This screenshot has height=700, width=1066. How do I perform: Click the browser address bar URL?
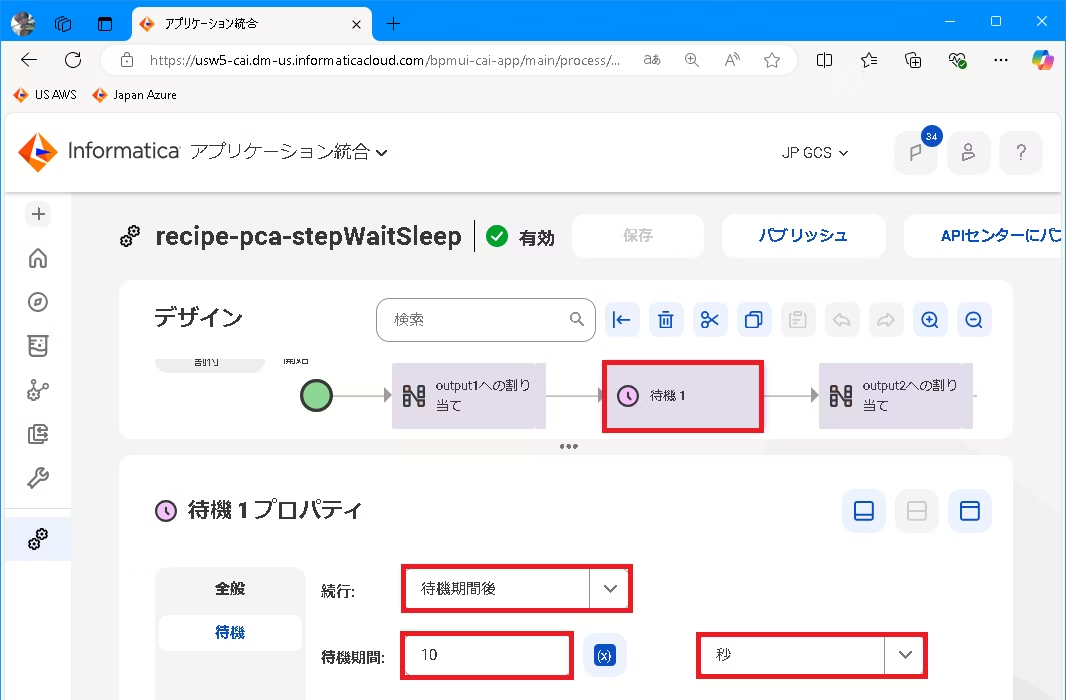384,60
